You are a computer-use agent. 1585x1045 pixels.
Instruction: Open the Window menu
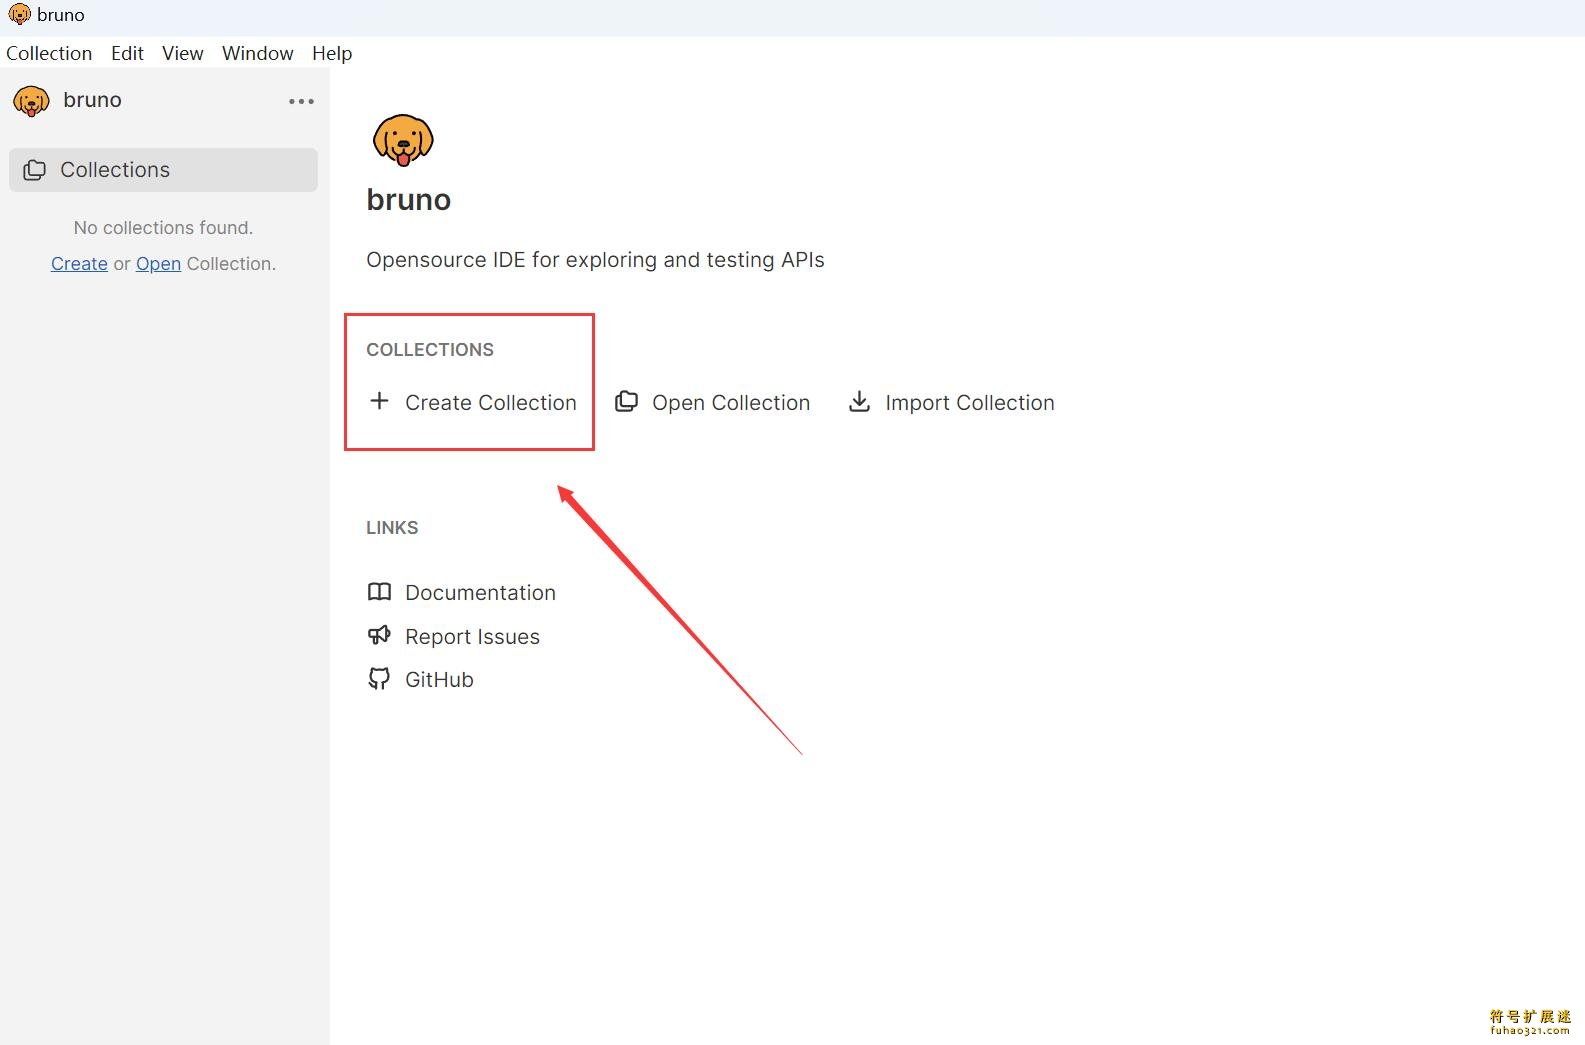[x=257, y=53]
